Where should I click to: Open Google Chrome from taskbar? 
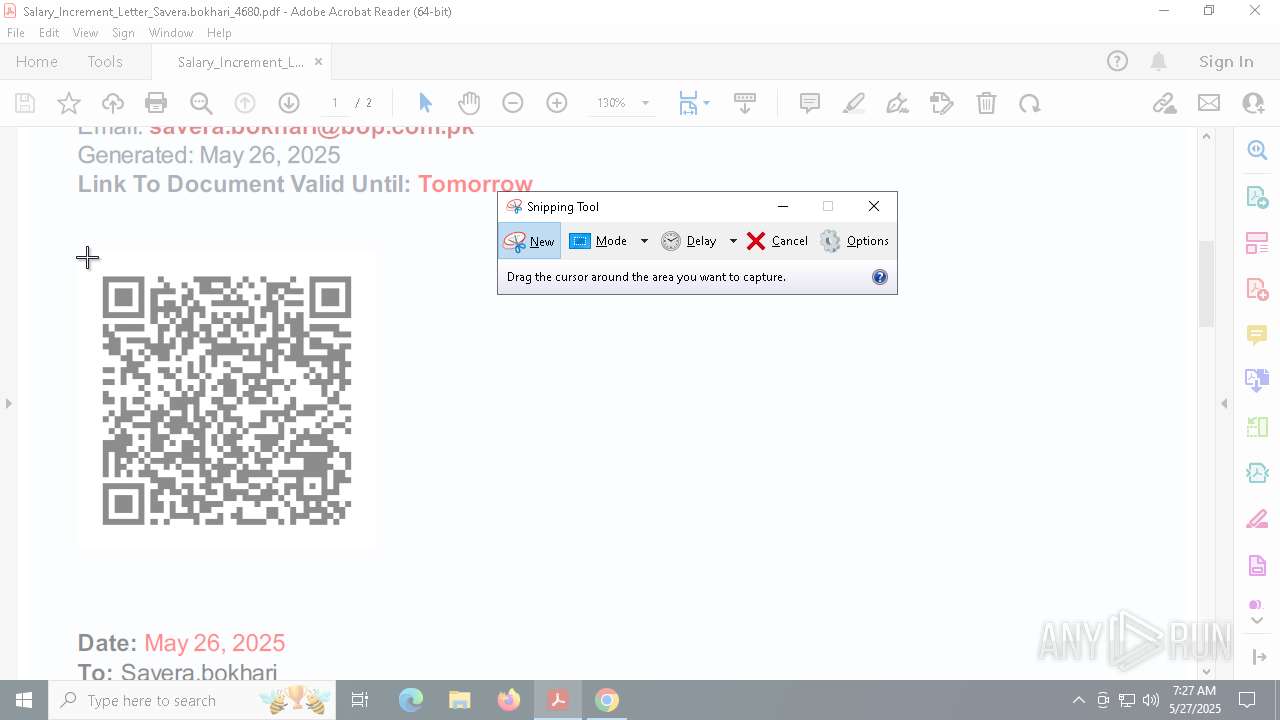tap(607, 700)
